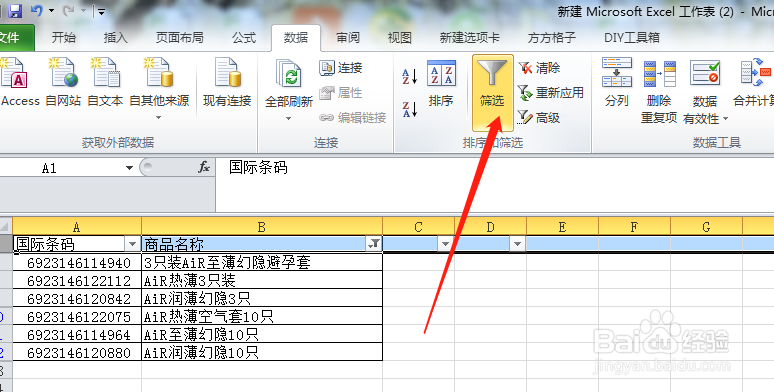
Task: Select cell 3只装AiR至薄幻隐避孕套
Action: tap(262, 262)
